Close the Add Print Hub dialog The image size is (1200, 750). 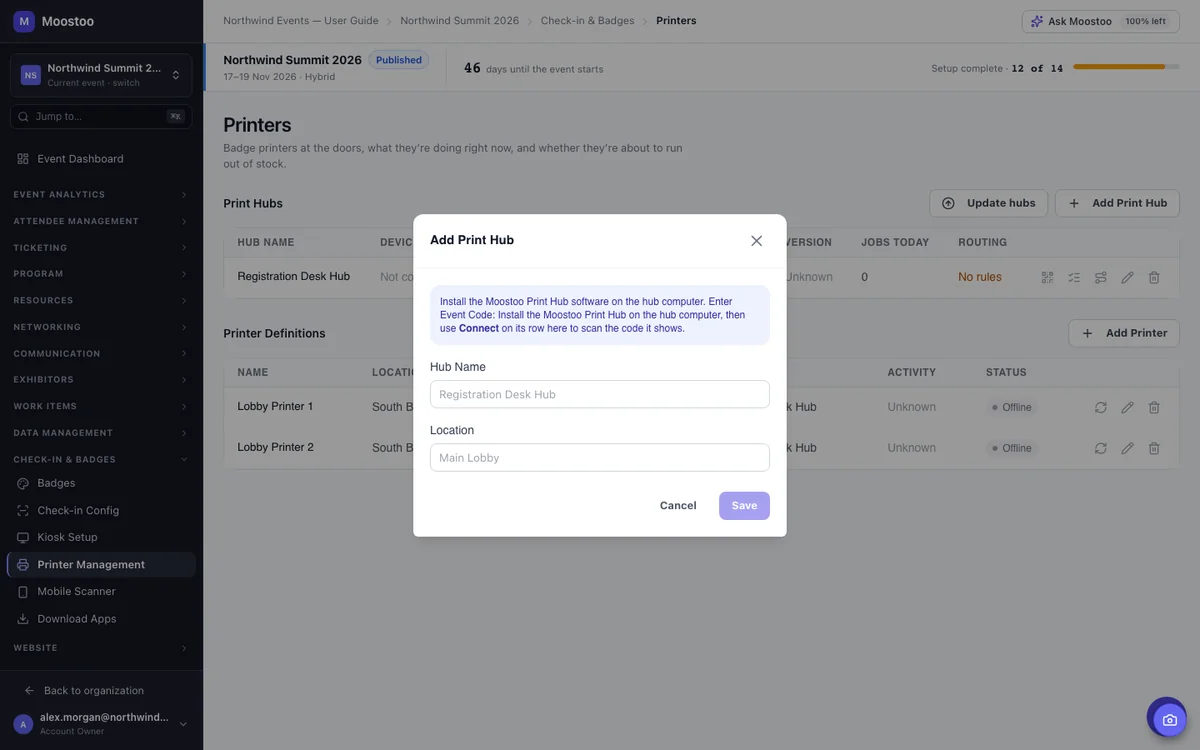coord(756,241)
